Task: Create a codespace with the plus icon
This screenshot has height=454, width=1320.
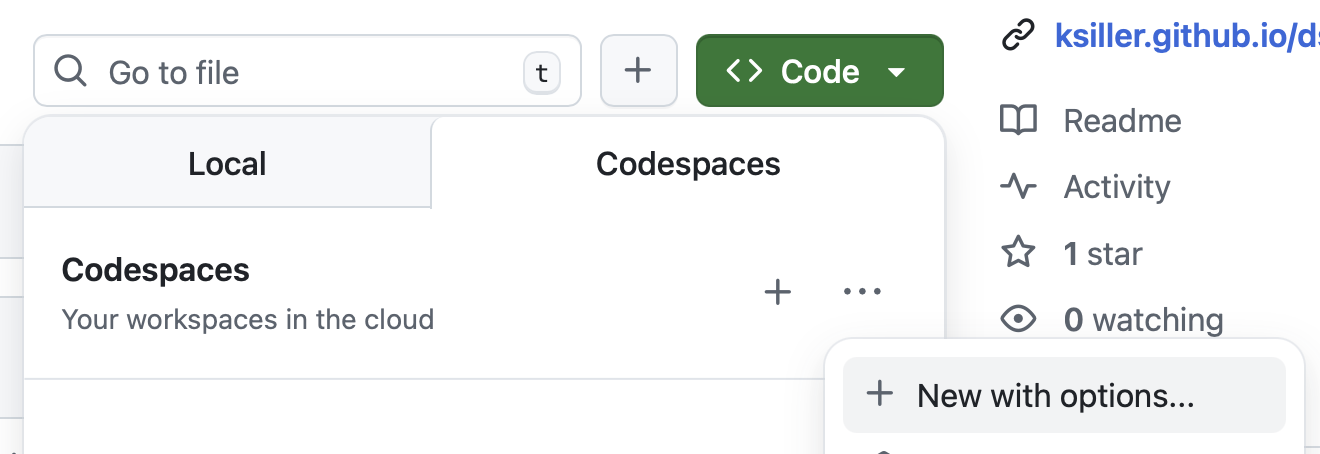Action: click(x=777, y=292)
